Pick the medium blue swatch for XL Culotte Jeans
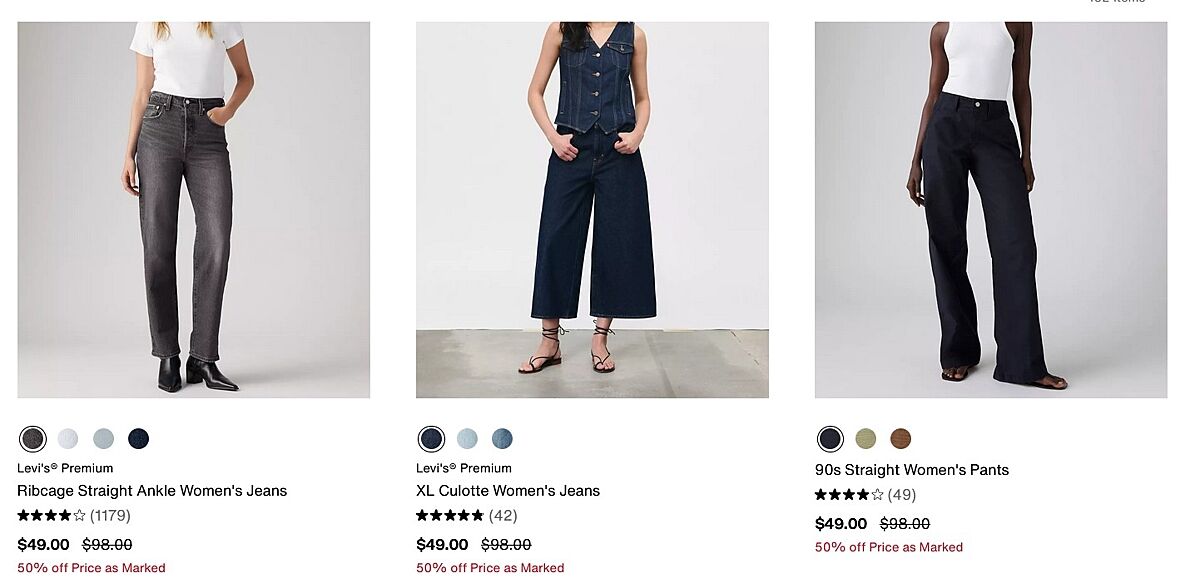1200x588 pixels. (502, 439)
